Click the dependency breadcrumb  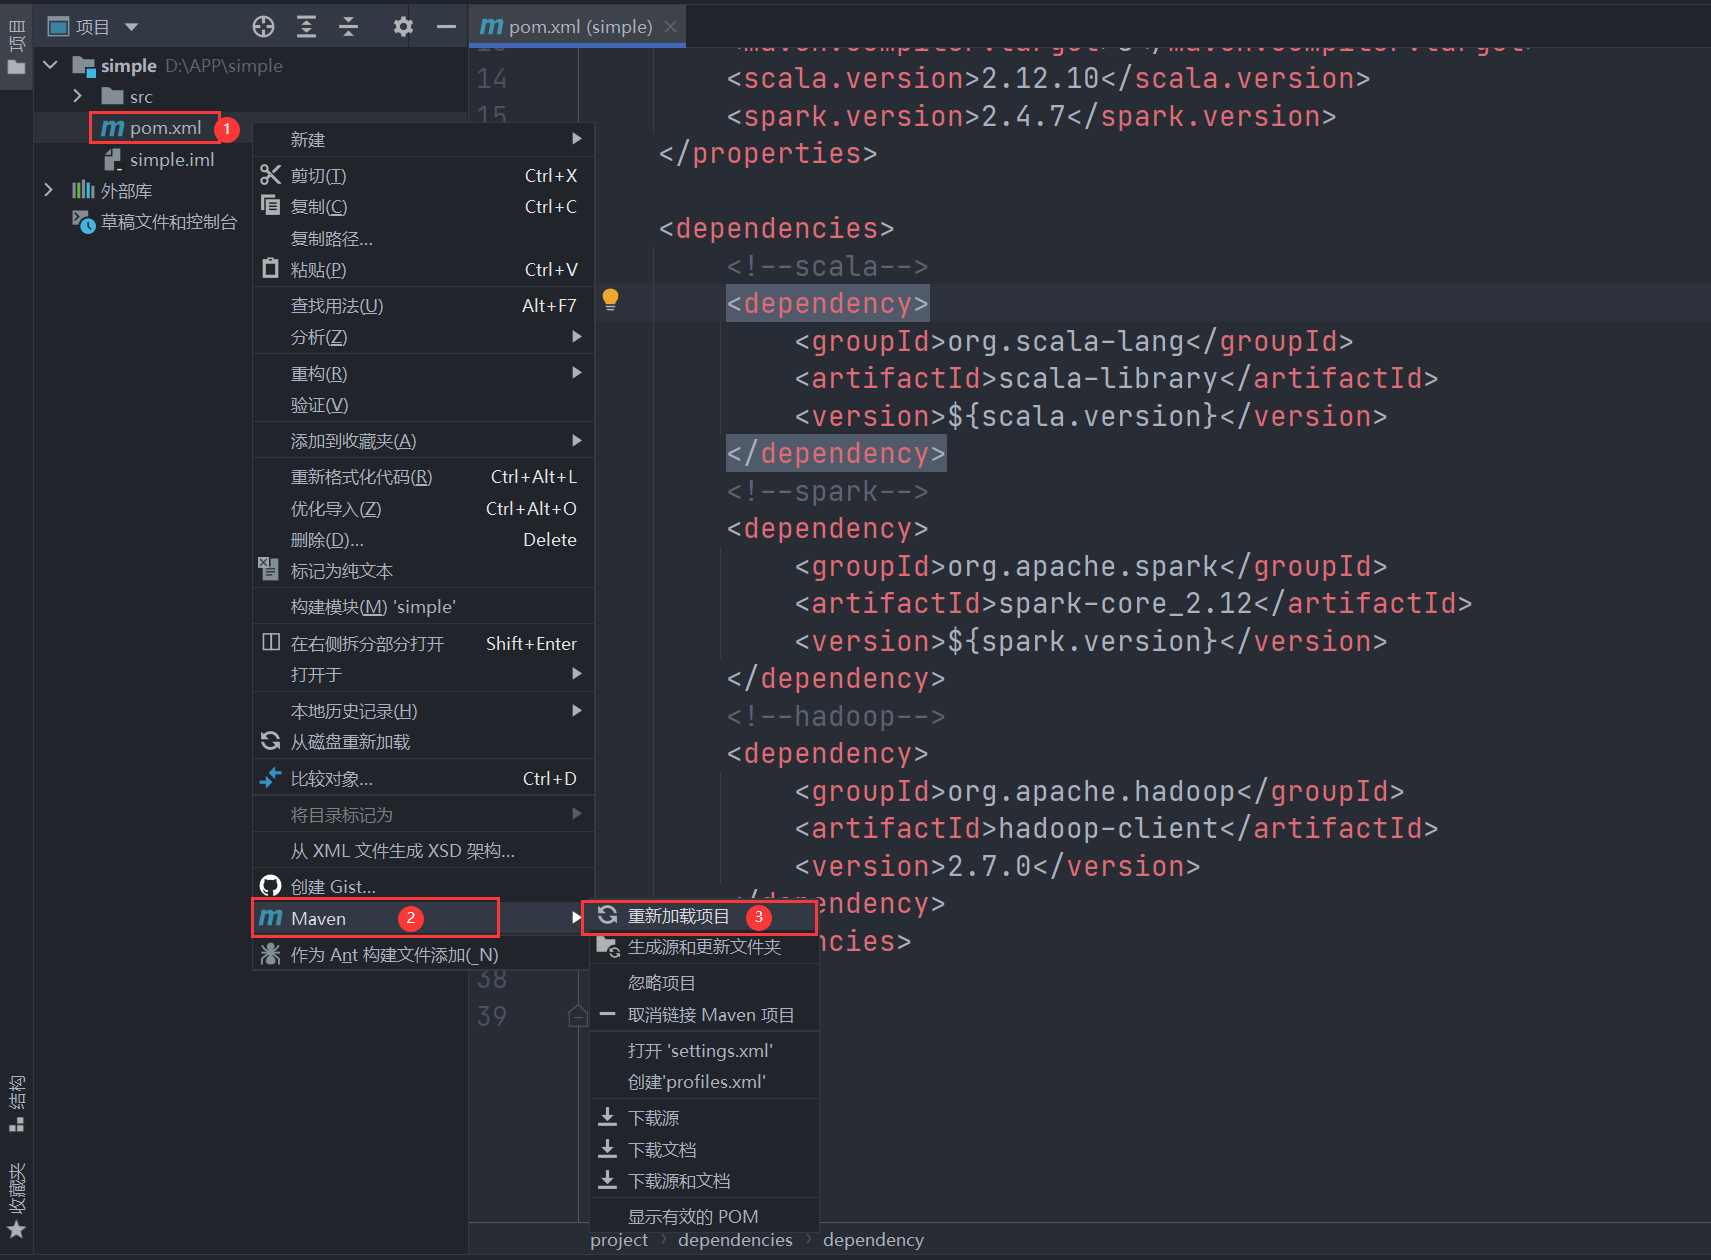pos(873,1239)
